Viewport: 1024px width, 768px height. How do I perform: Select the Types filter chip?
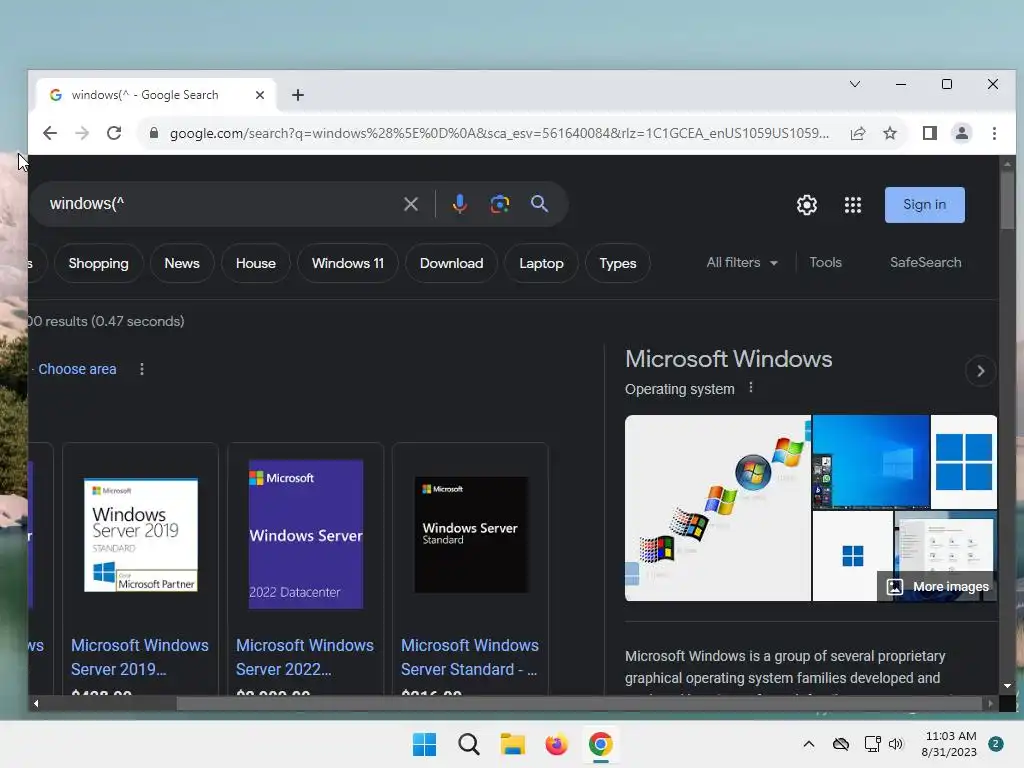click(617, 263)
